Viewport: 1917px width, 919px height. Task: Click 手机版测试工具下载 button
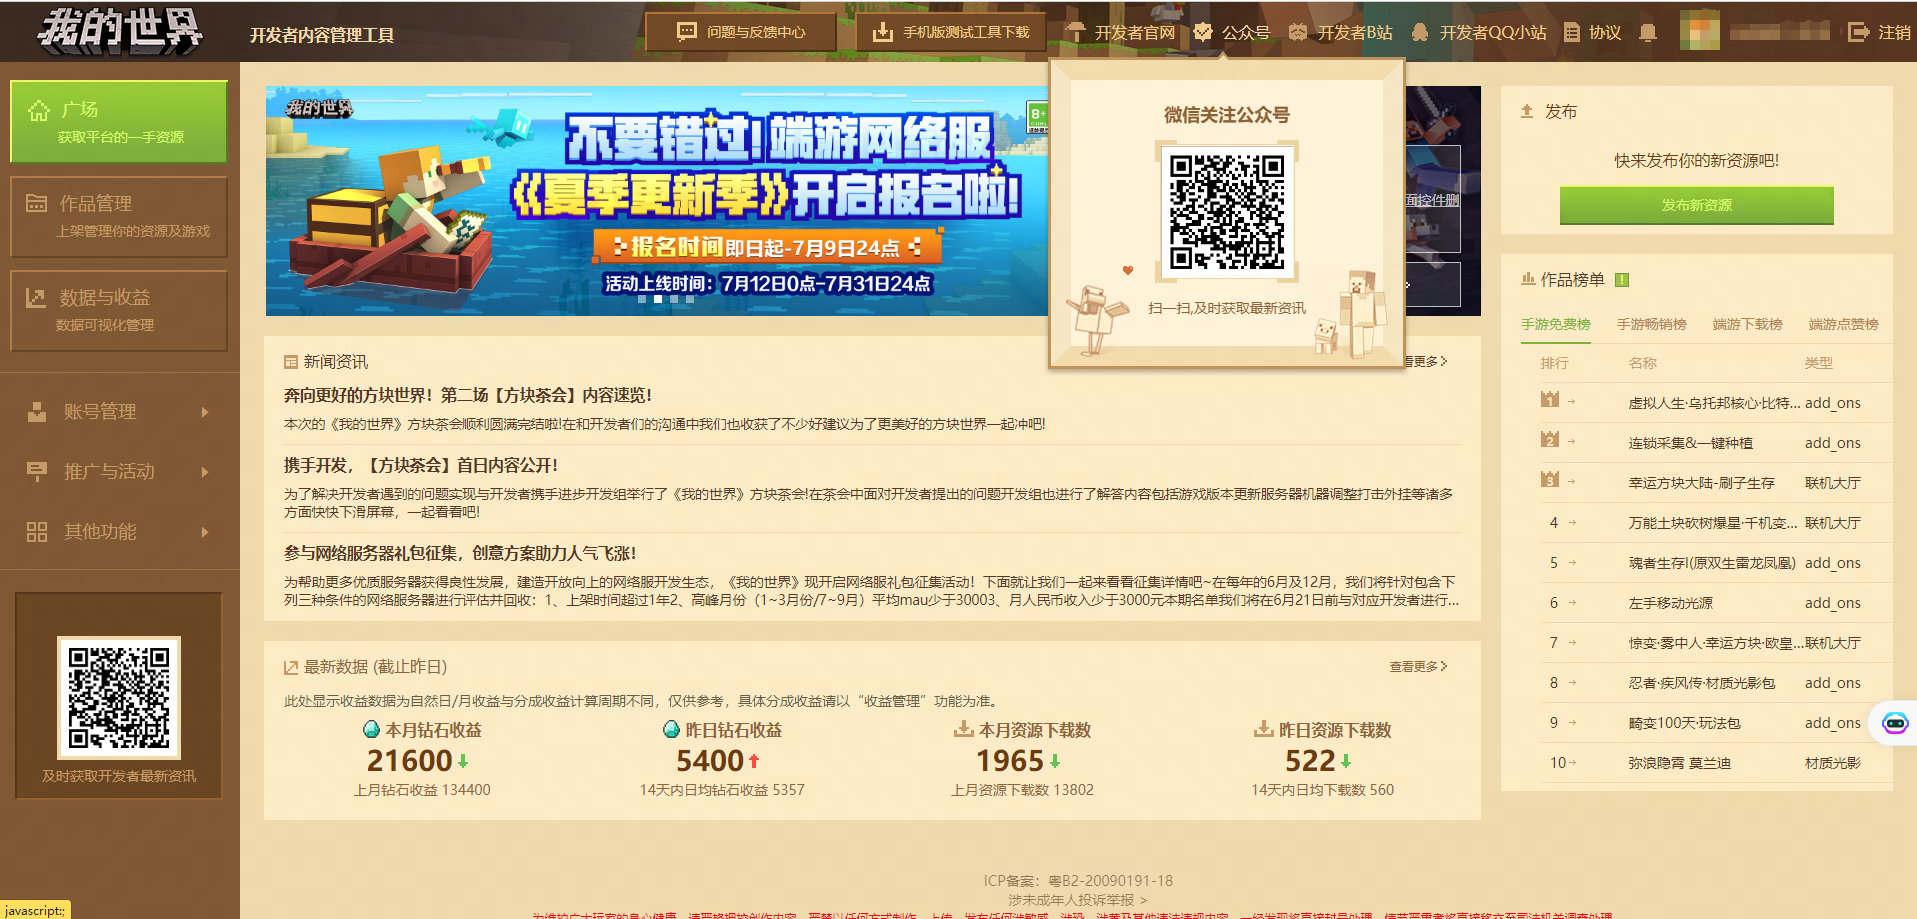951,32
